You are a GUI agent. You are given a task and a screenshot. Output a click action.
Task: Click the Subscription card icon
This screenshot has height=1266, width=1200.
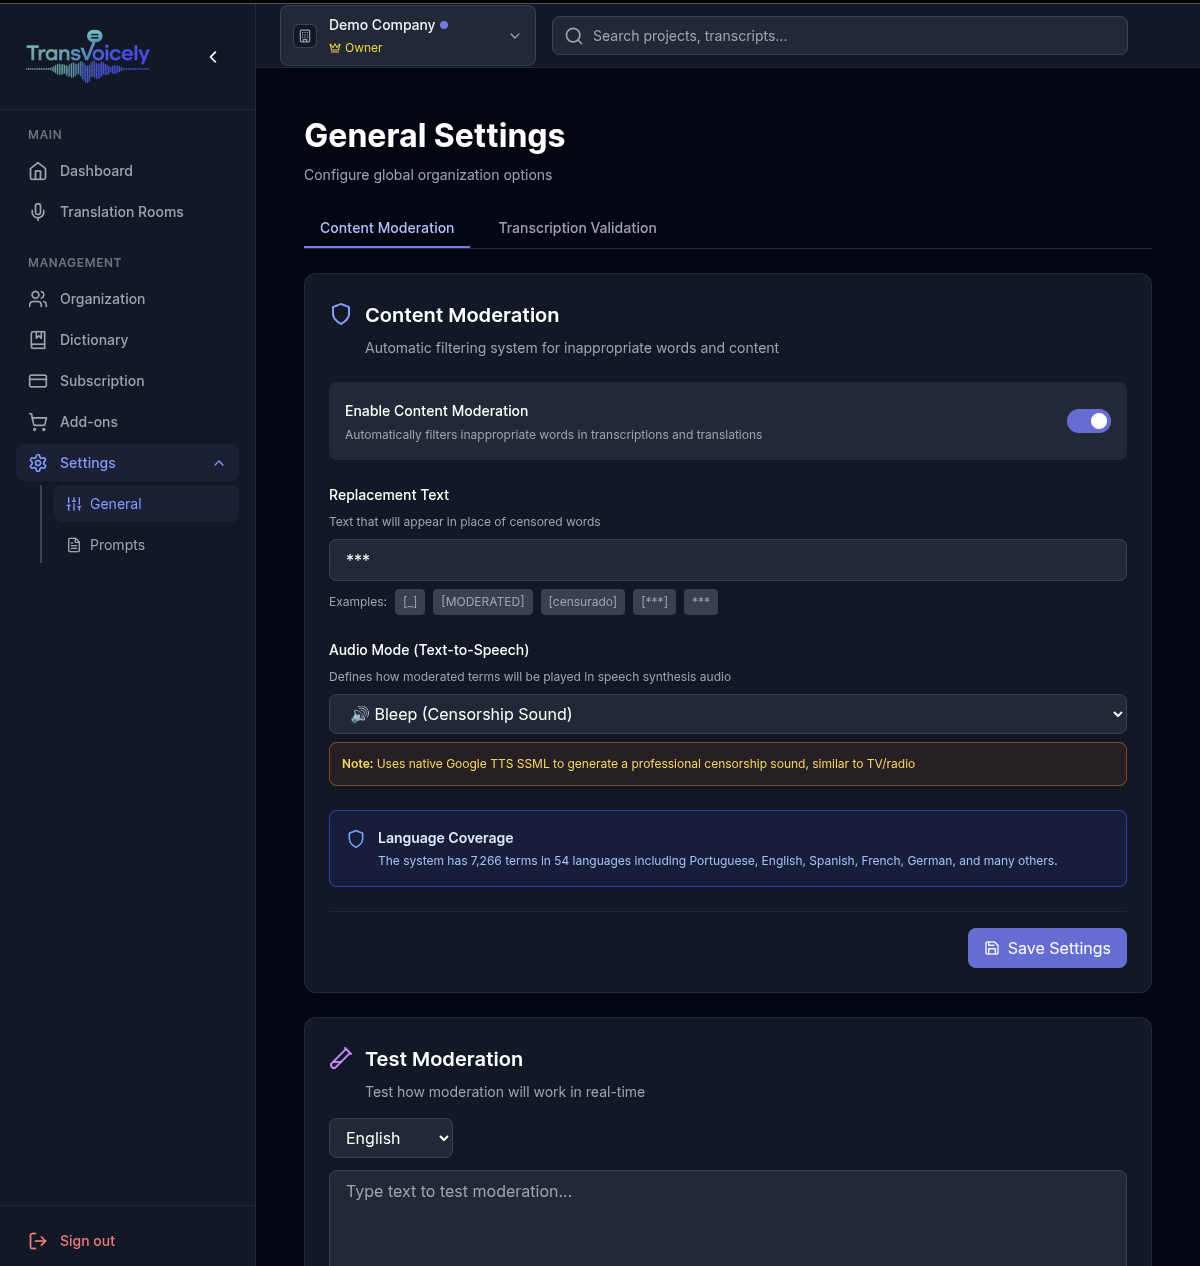(x=38, y=381)
